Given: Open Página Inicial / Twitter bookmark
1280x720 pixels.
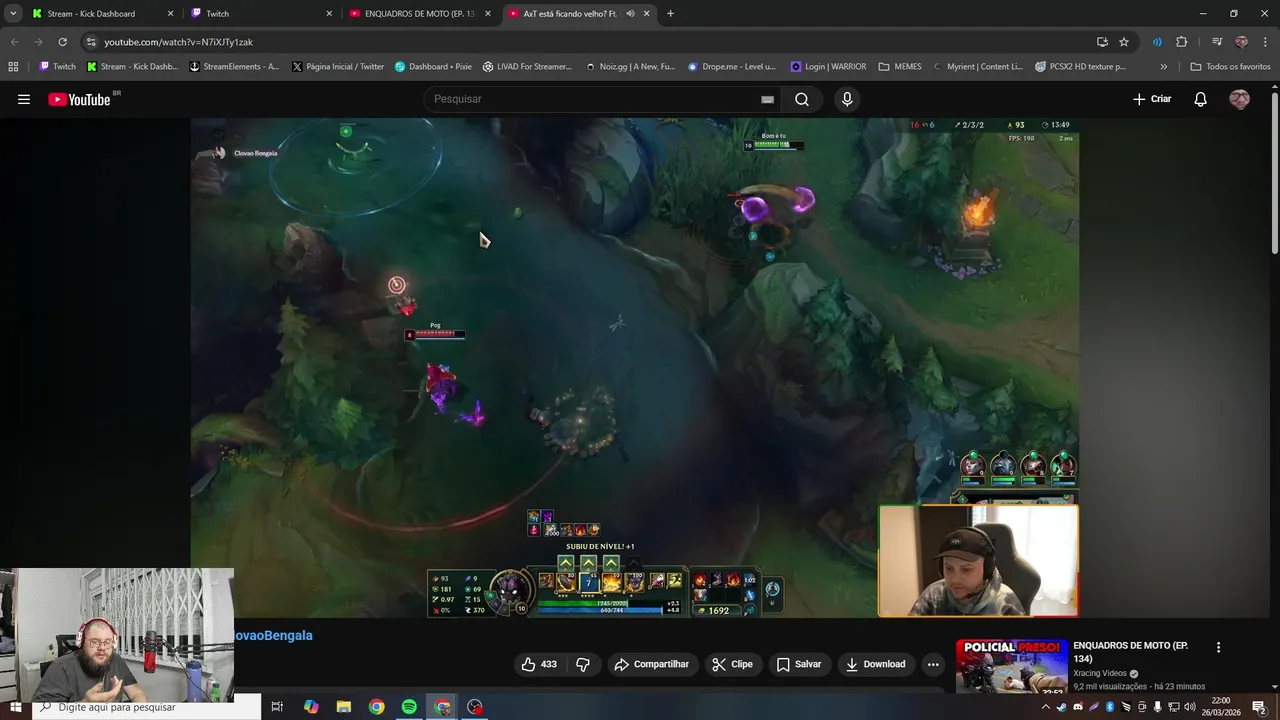Looking at the screenshot, I should [338, 67].
